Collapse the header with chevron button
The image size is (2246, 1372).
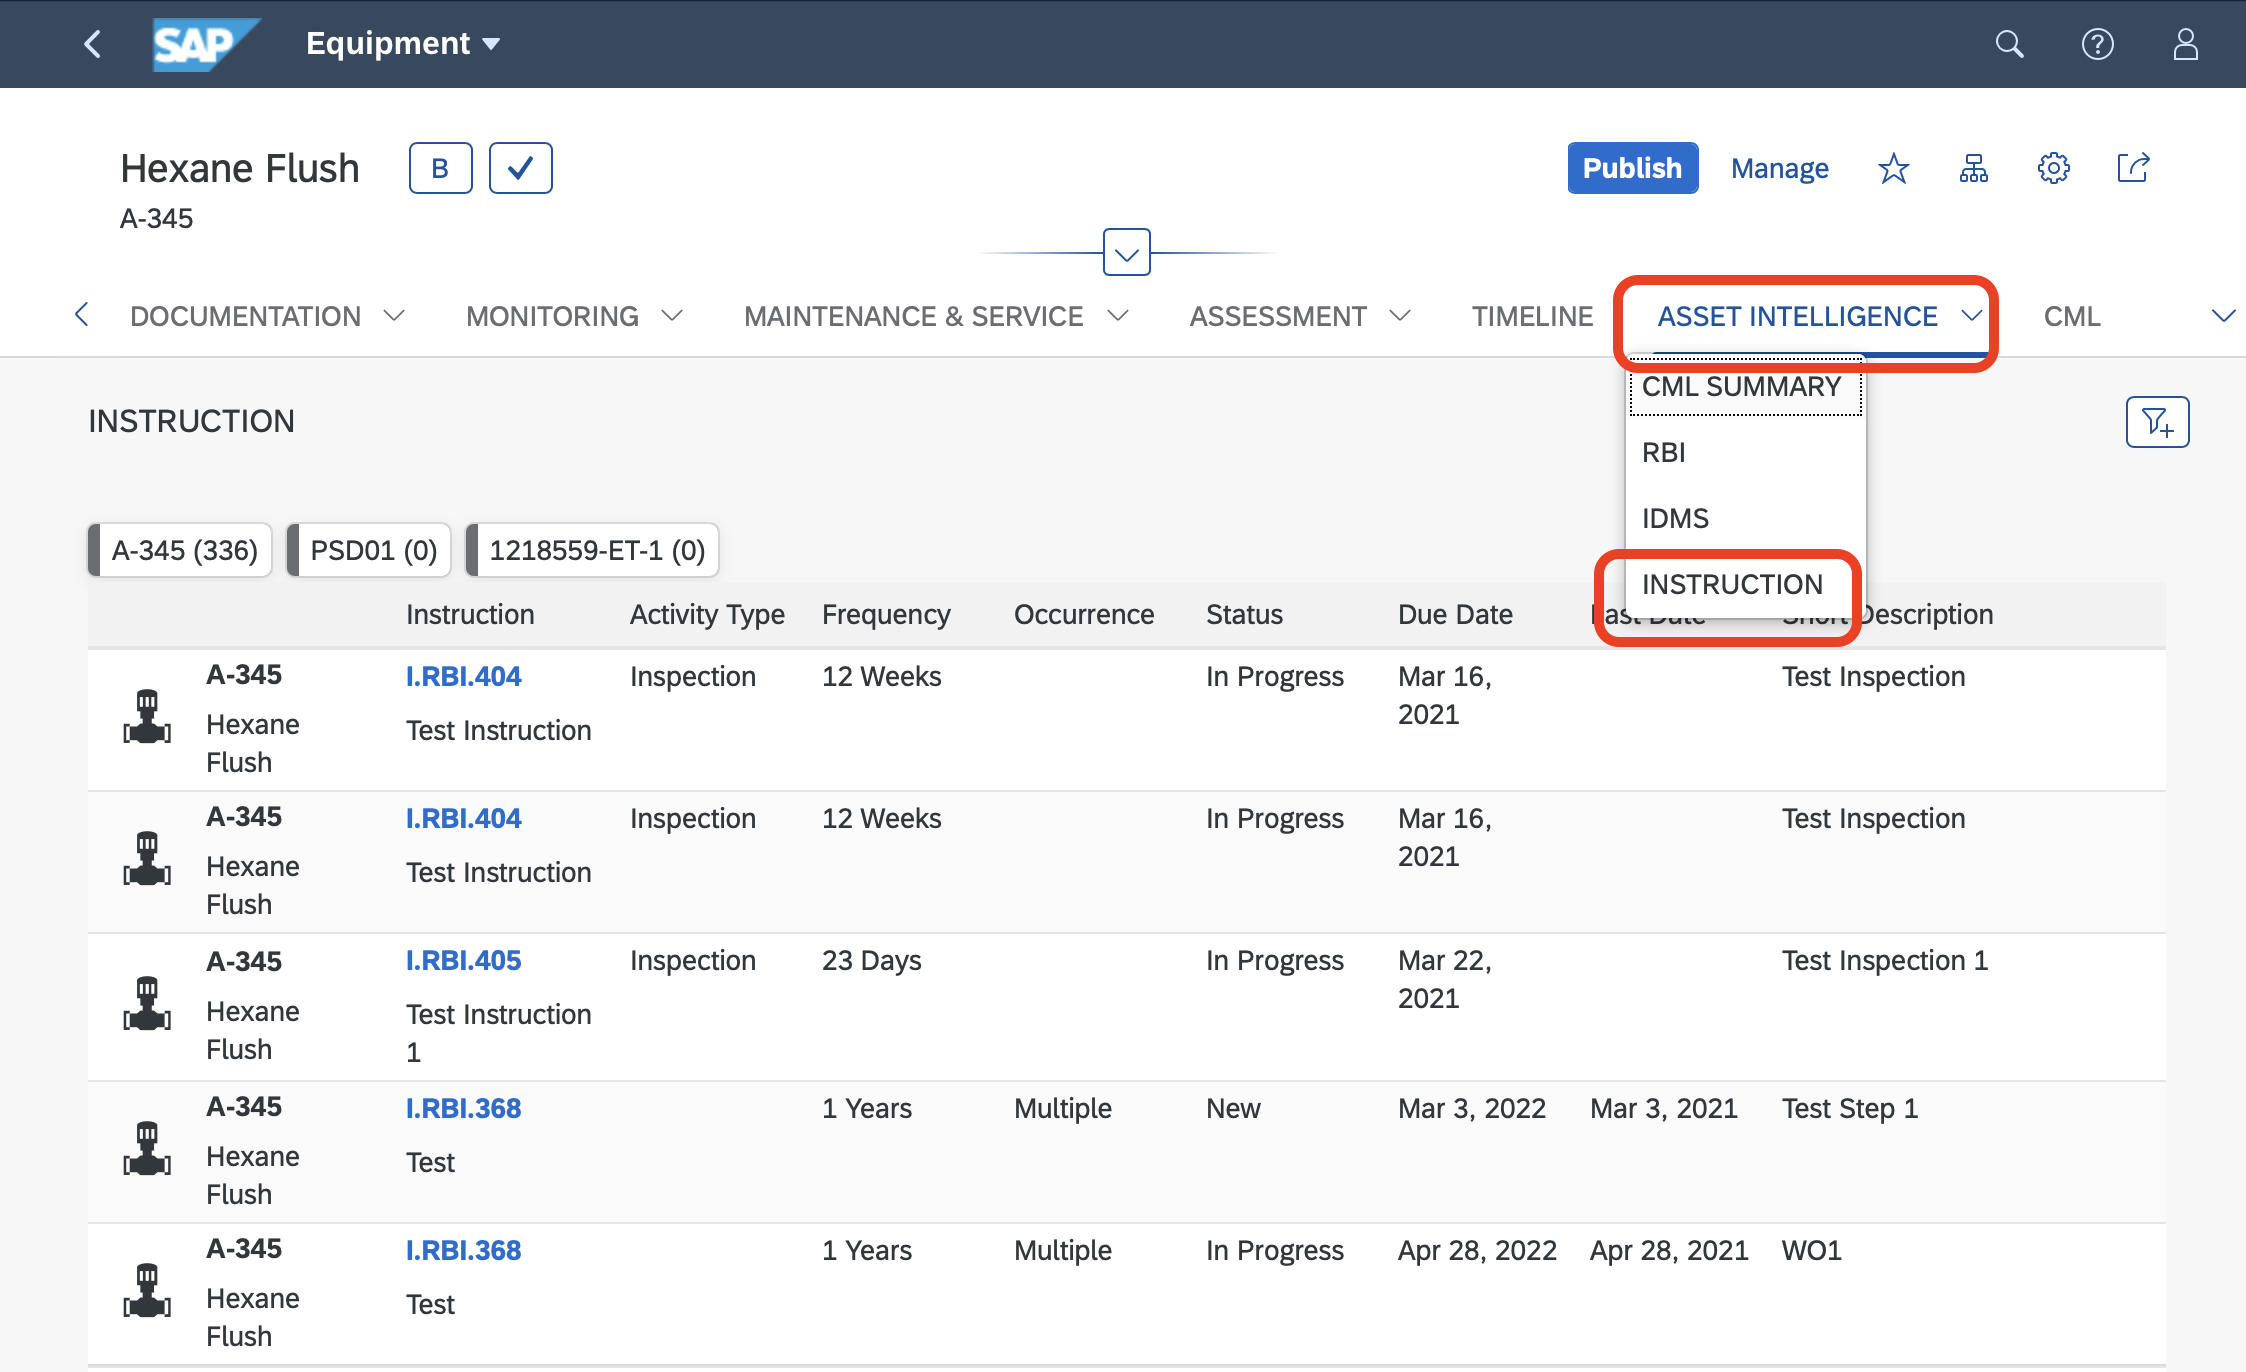[1127, 253]
